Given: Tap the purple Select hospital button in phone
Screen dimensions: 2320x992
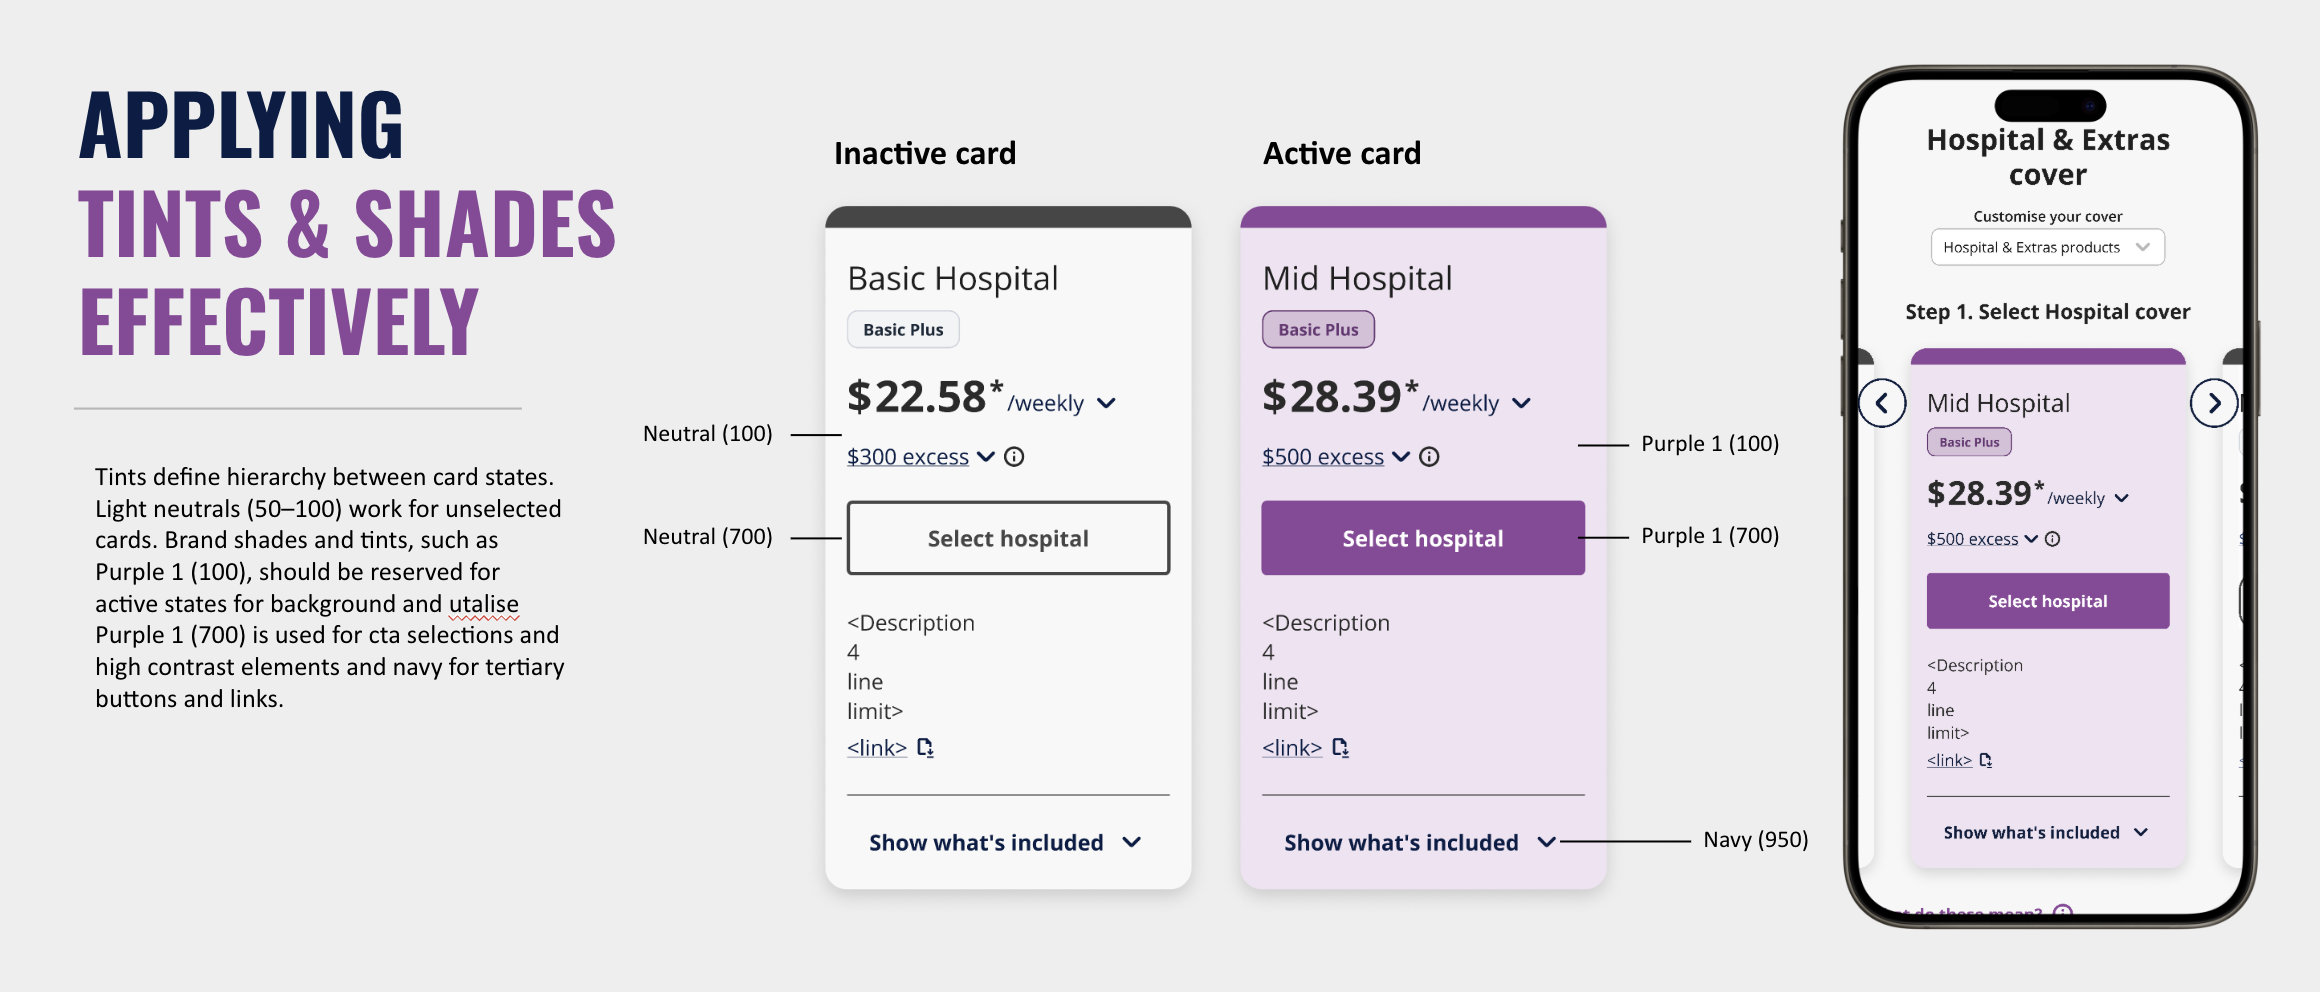Looking at the screenshot, I should [x=2048, y=601].
